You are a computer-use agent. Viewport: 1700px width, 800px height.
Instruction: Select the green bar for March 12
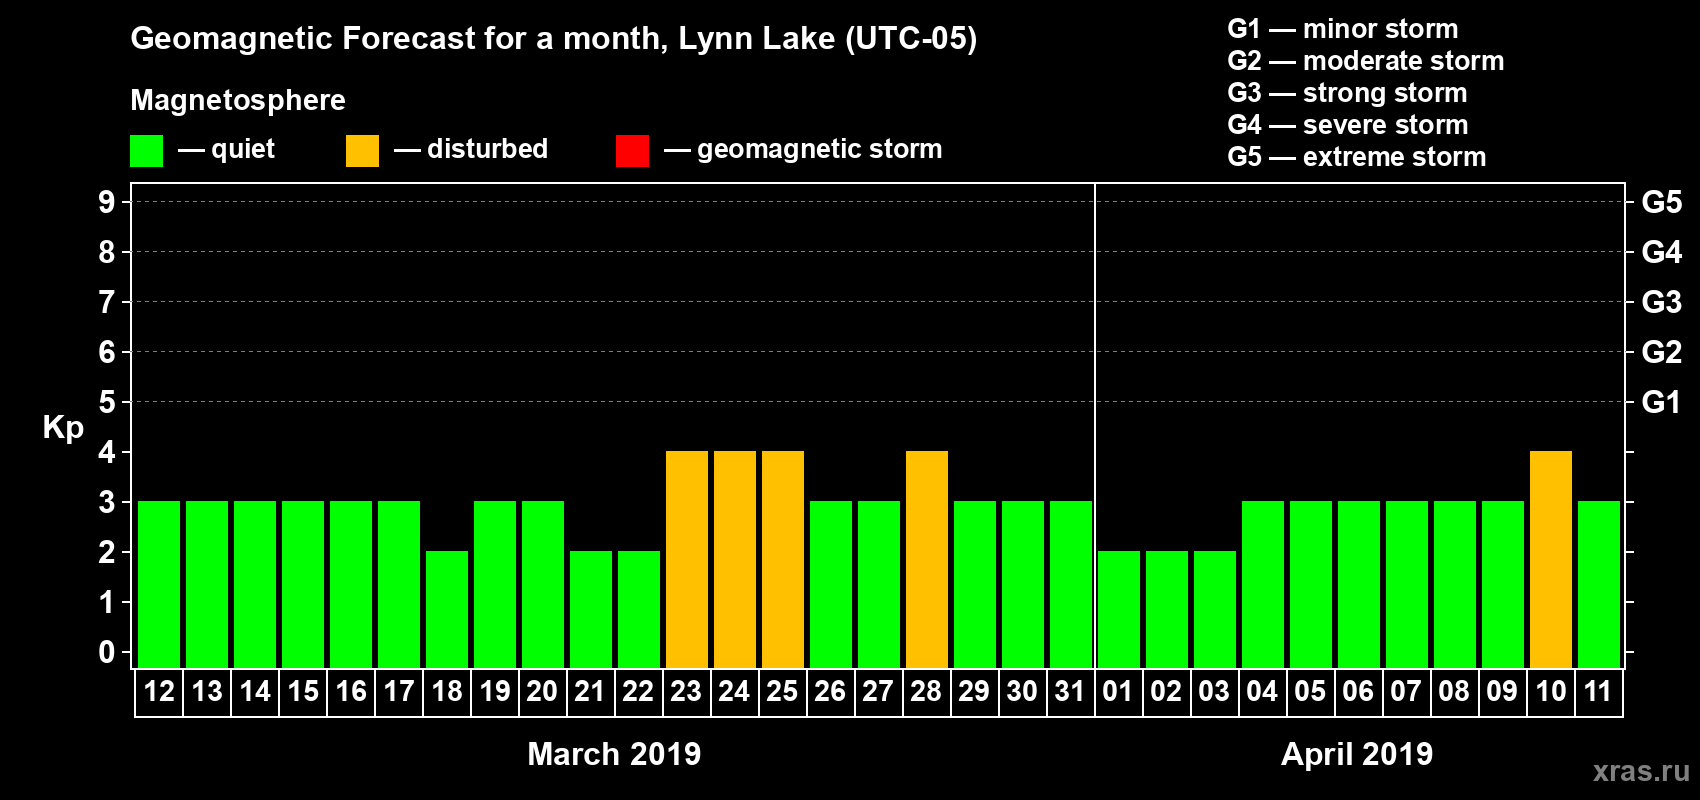[x=159, y=584]
